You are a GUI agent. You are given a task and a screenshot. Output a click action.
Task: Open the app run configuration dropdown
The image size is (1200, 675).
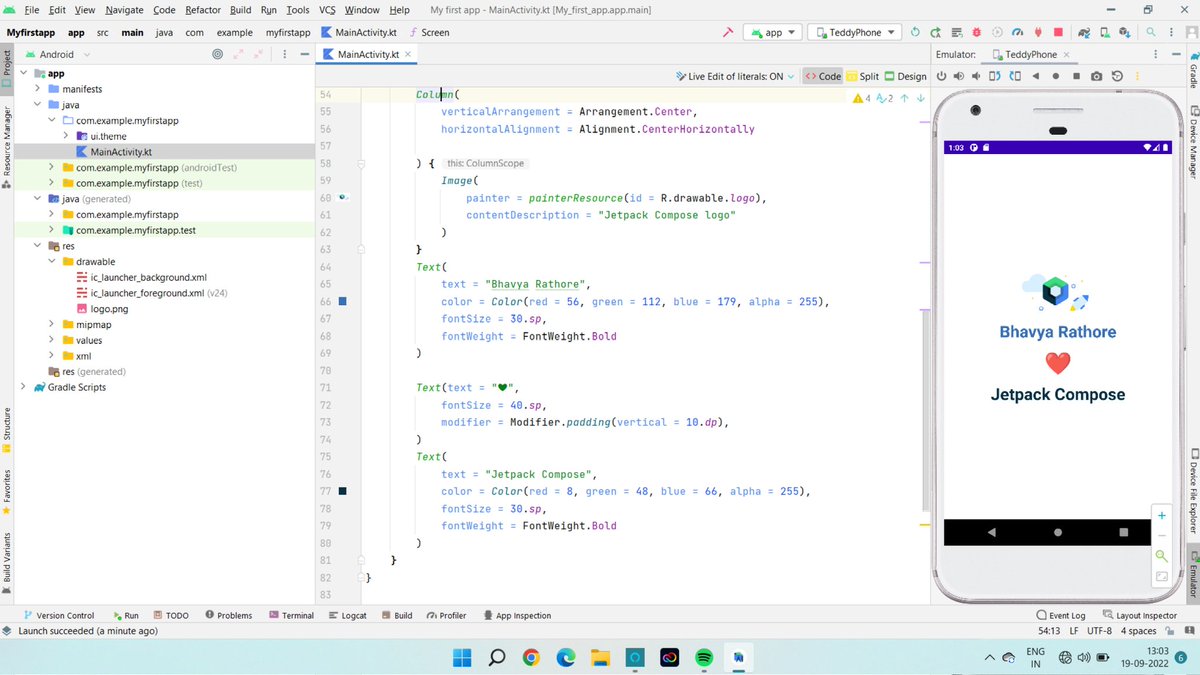point(773,32)
